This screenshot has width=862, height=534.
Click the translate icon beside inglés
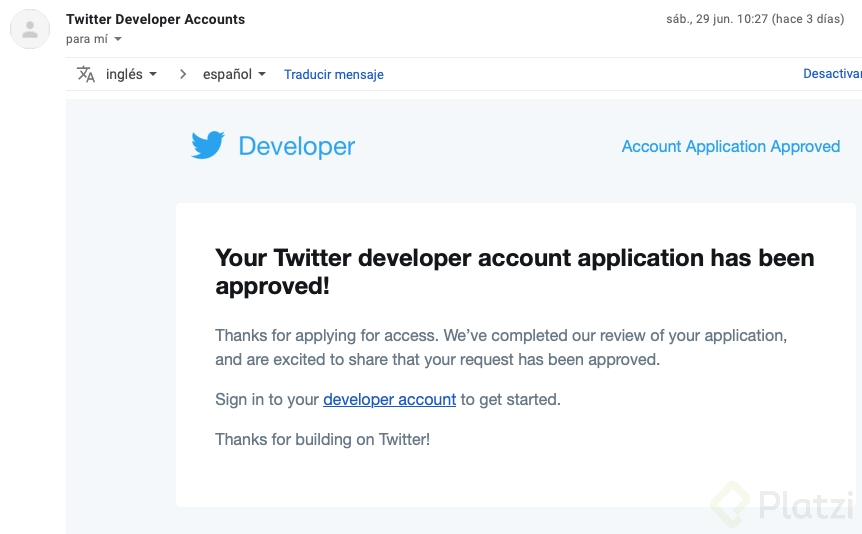[86, 74]
